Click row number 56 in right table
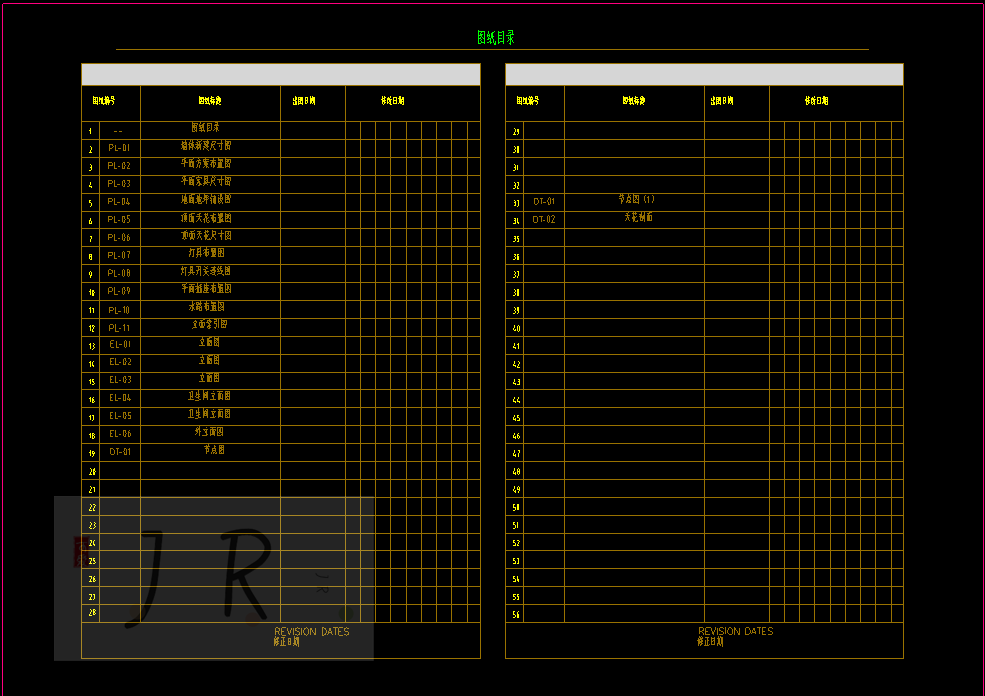This screenshot has width=985, height=696. point(516,615)
